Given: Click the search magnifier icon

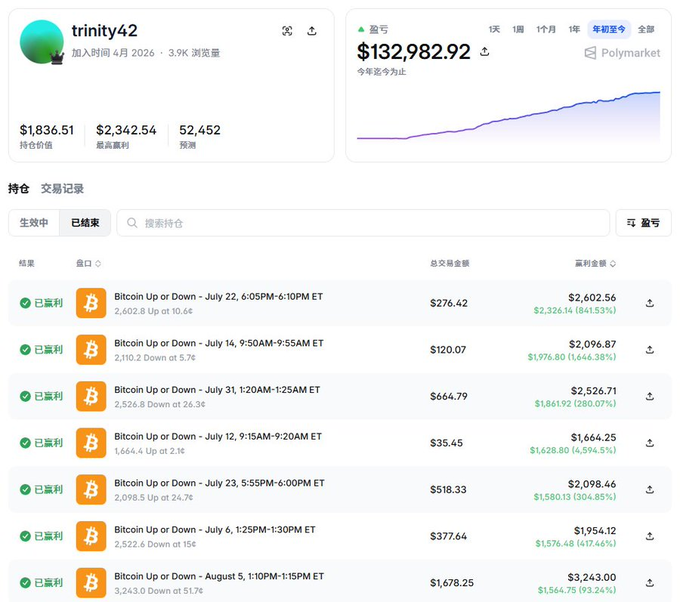Looking at the screenshot, I should tap(132, 223).
